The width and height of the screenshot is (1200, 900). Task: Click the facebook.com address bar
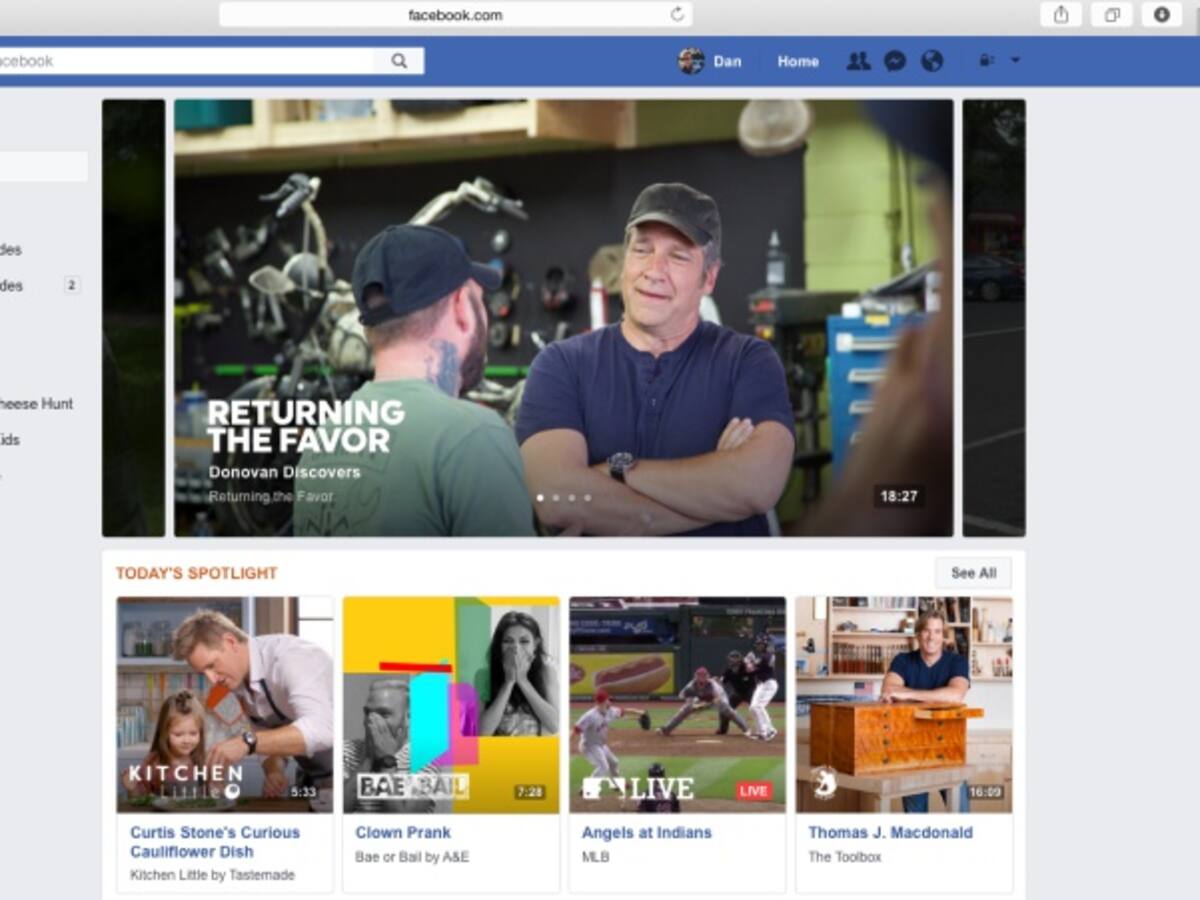455,14
